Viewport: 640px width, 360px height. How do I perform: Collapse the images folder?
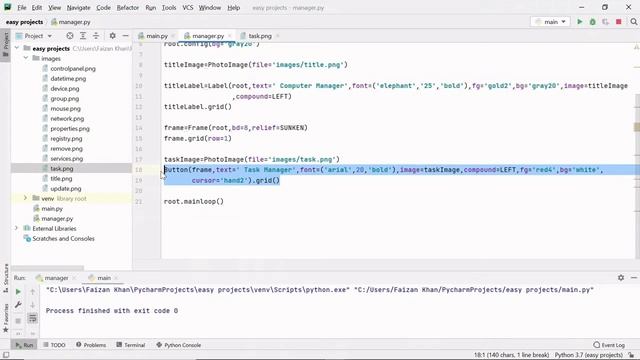(x=26, y=58)
